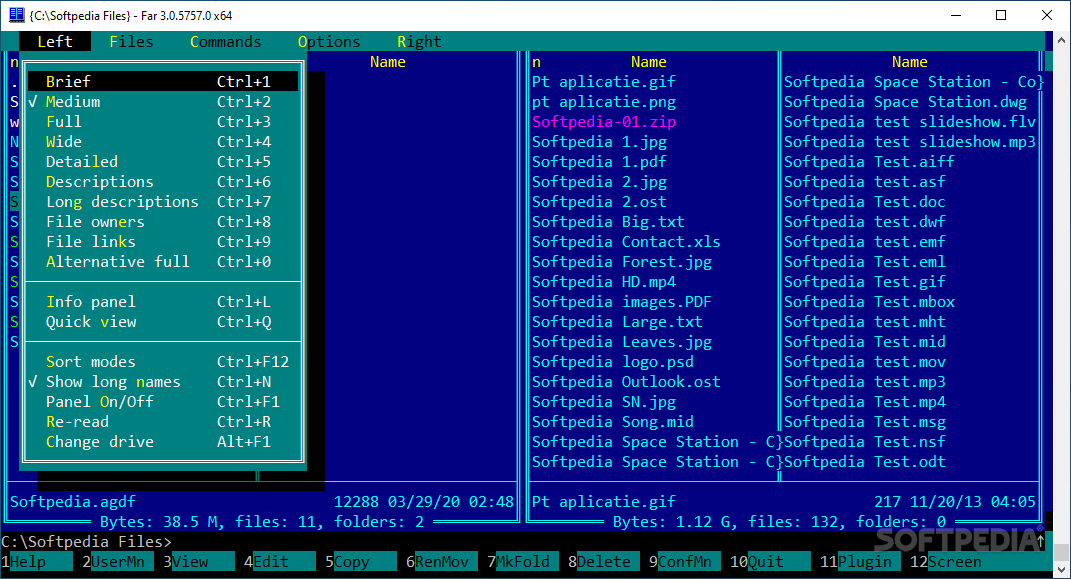Open Change drive menu entry
Screen dimensions: 1071x579
click(x=163, y=442)
